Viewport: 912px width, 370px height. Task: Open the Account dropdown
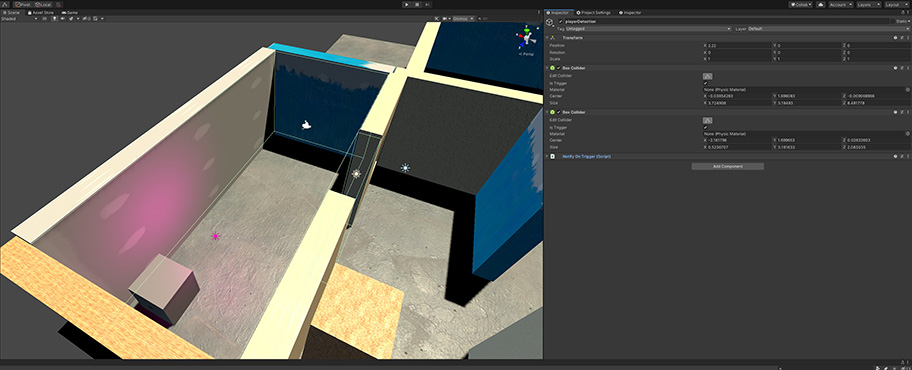pos(840,4)
